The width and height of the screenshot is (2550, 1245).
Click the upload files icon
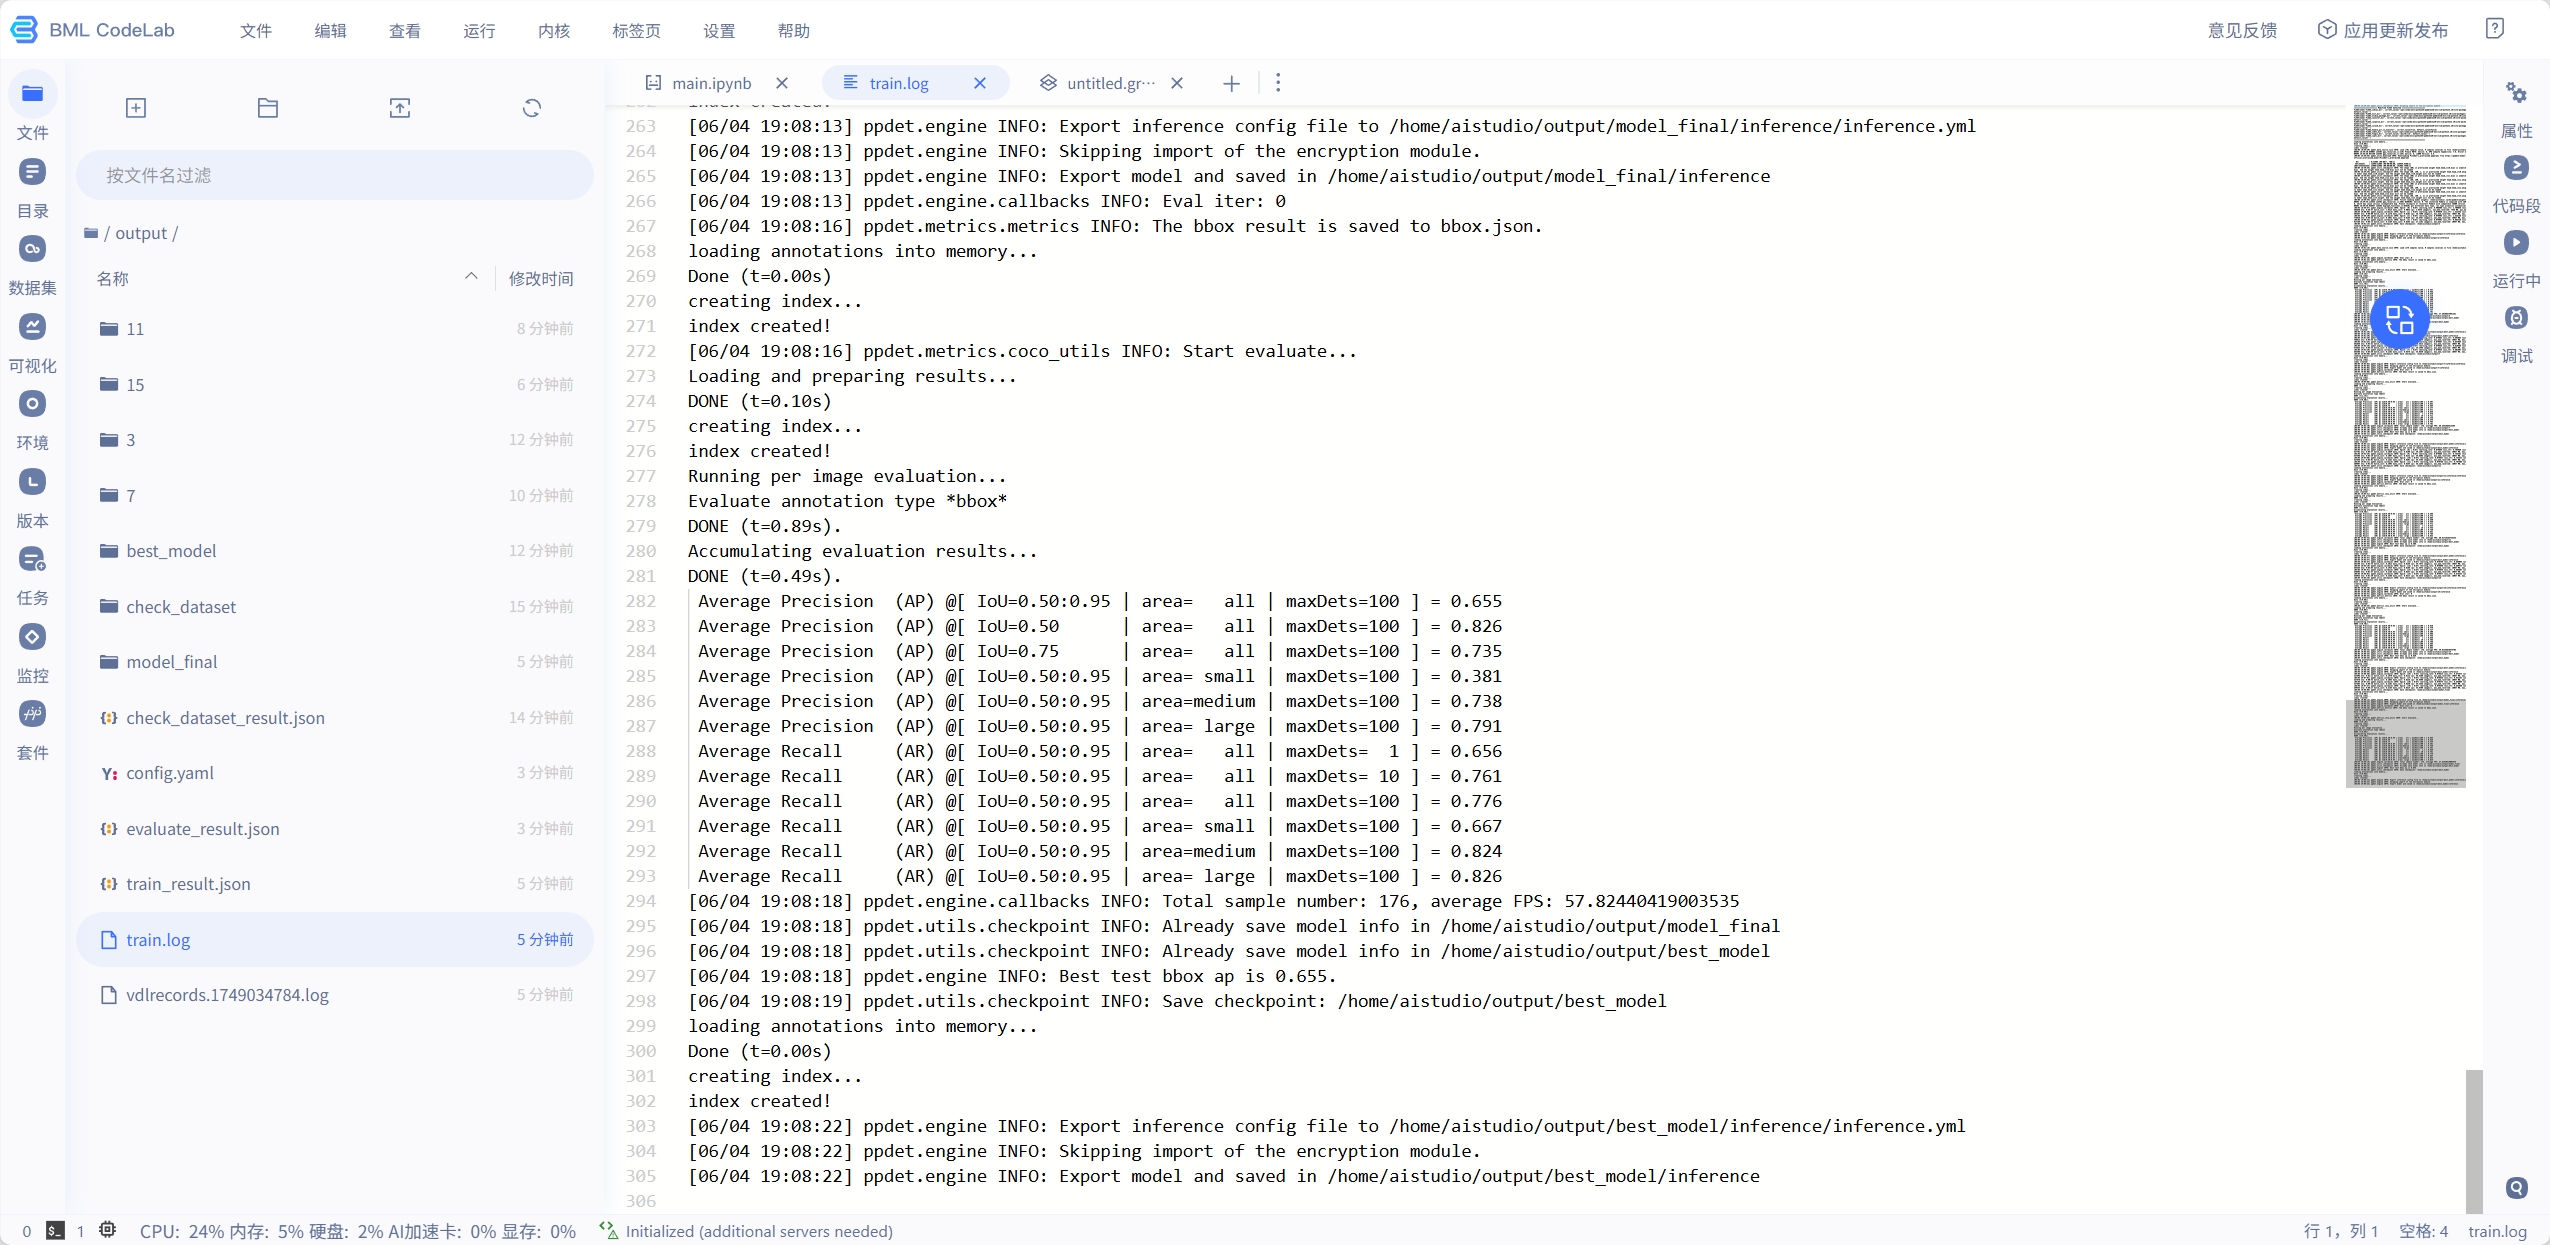[399, 108]
